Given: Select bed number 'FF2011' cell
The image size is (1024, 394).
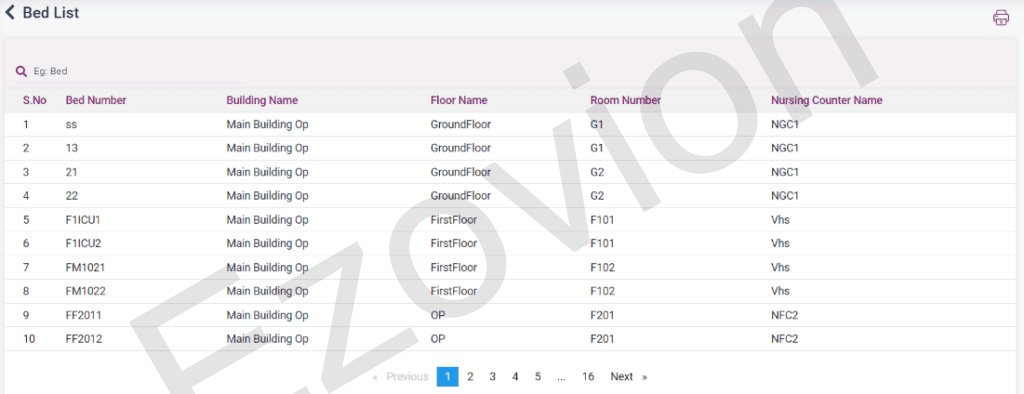Looking at the screenshot, I should click(84, 315).
